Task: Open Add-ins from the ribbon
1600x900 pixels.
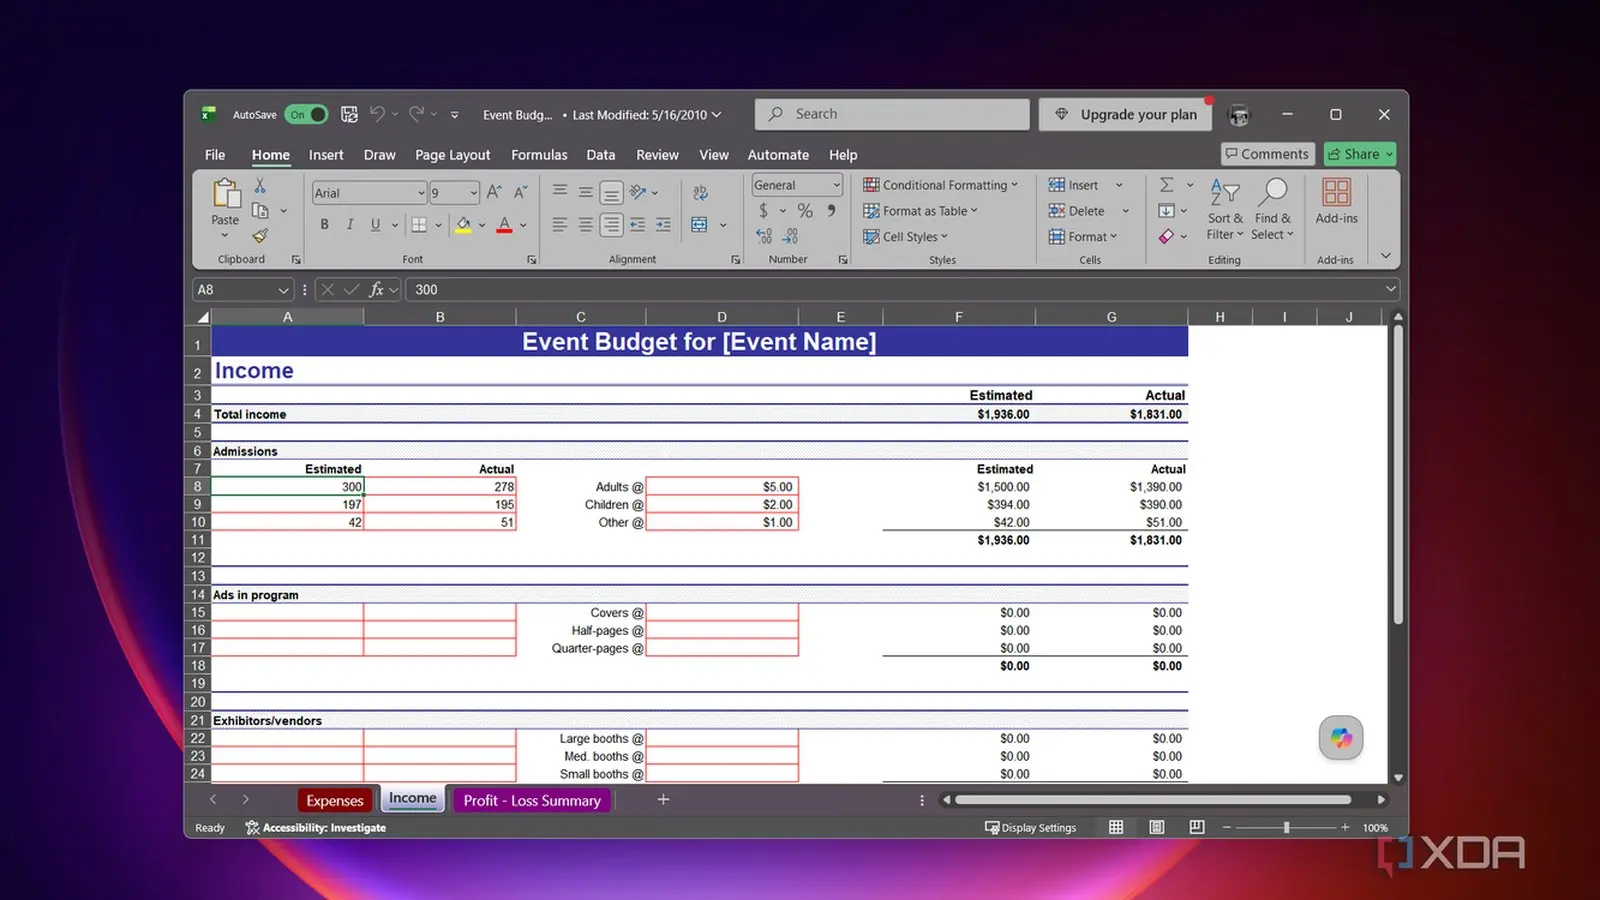Action: (1336, 201)
